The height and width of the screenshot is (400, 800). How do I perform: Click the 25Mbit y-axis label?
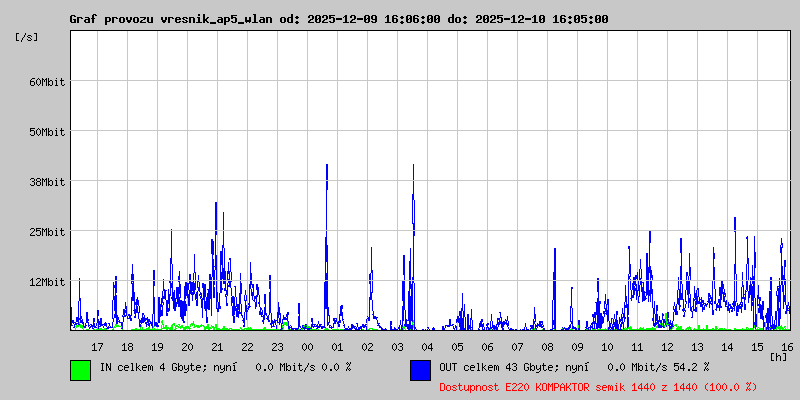(47, 232)
